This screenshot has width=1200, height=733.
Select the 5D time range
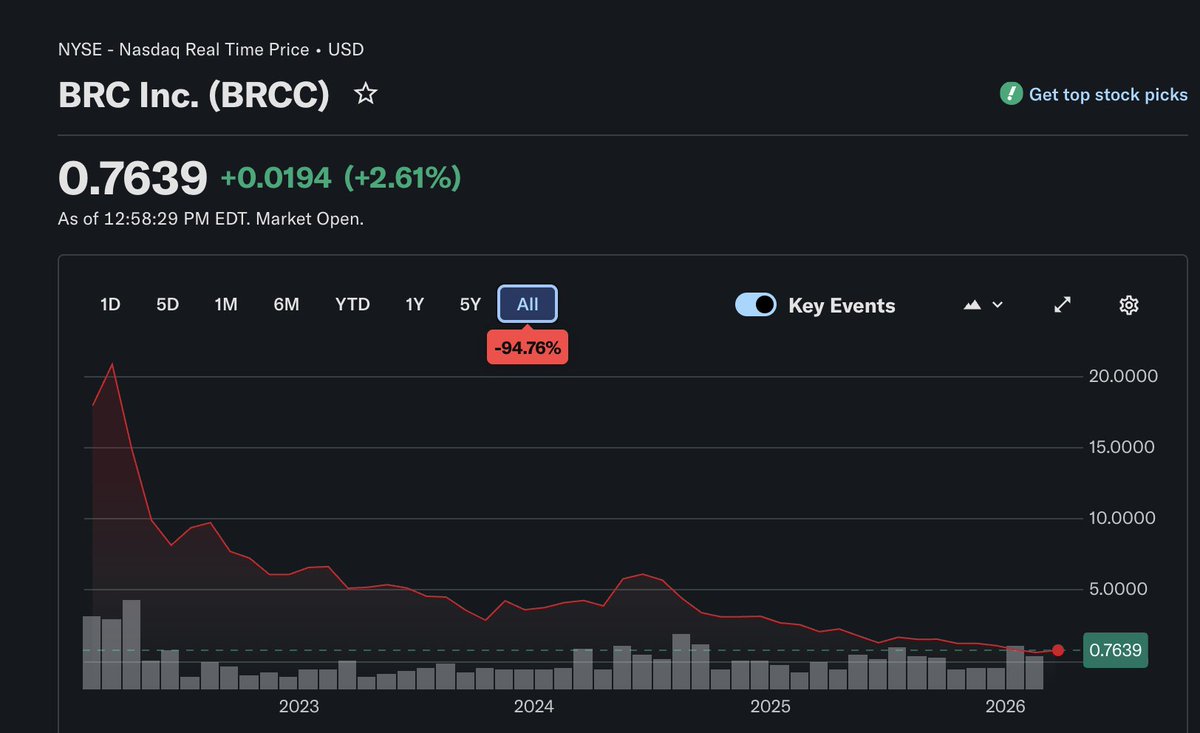click(x=167, y=305)
